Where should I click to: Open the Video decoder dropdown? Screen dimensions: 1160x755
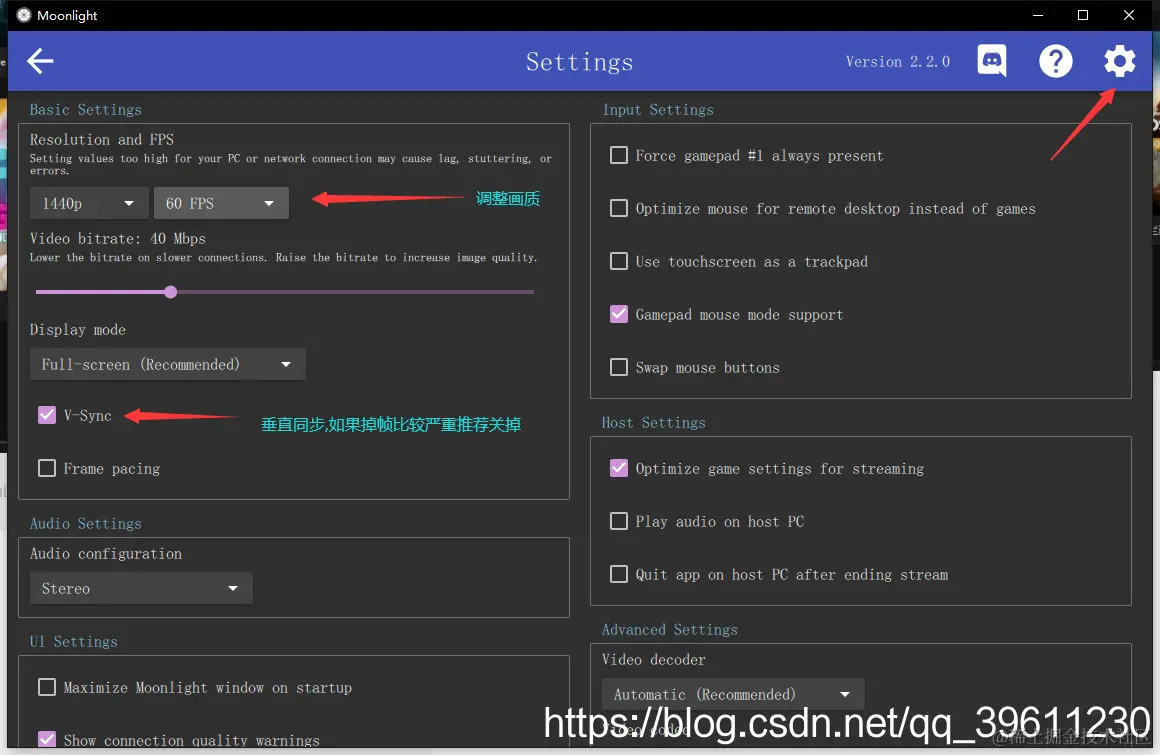733,693
